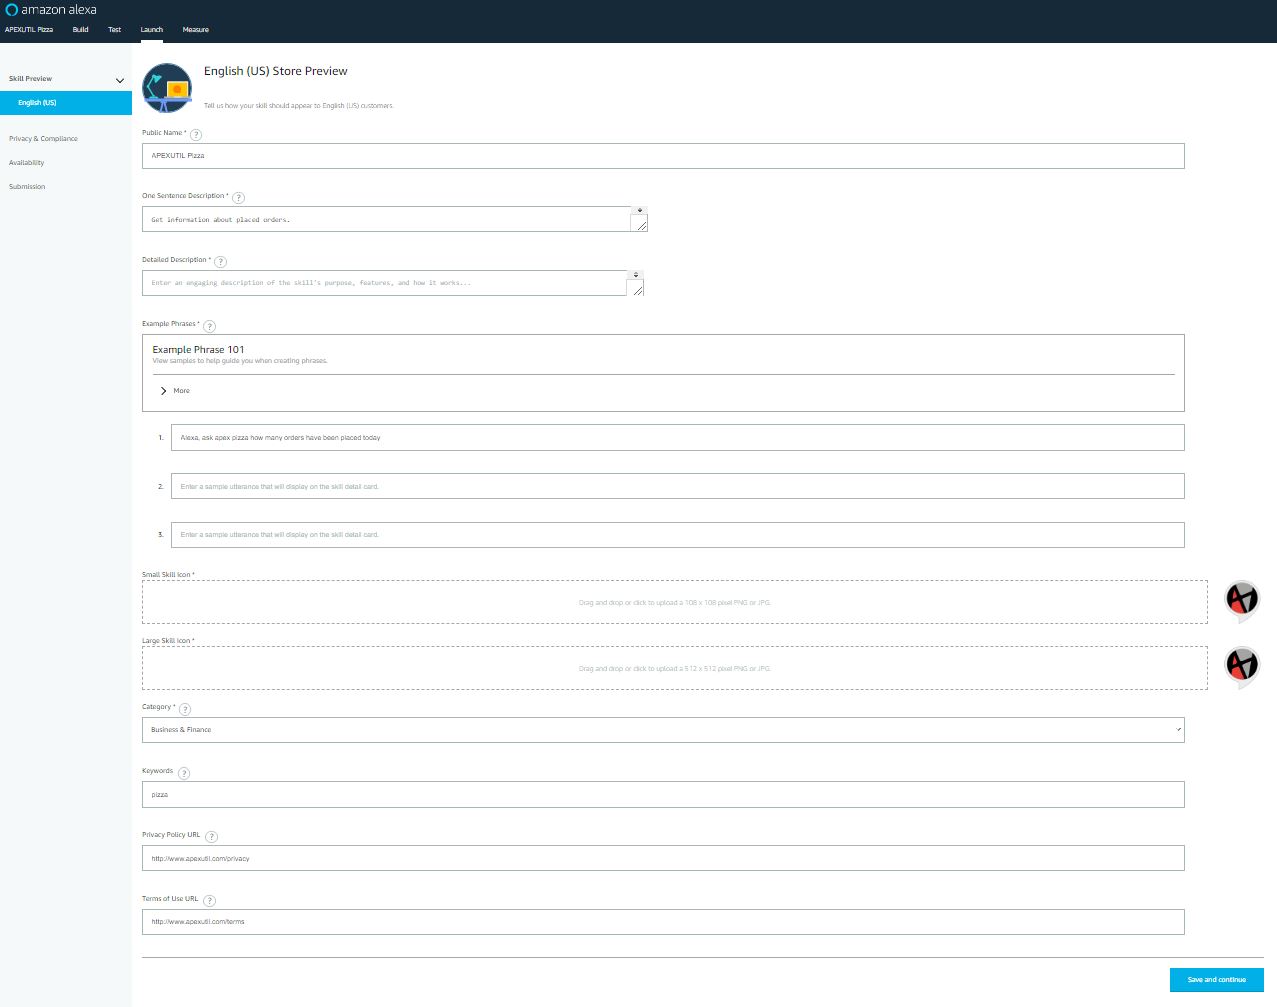This screenshot has height=1007, width=1277.
Task: Open the Availability section
Action: [27, 163]
